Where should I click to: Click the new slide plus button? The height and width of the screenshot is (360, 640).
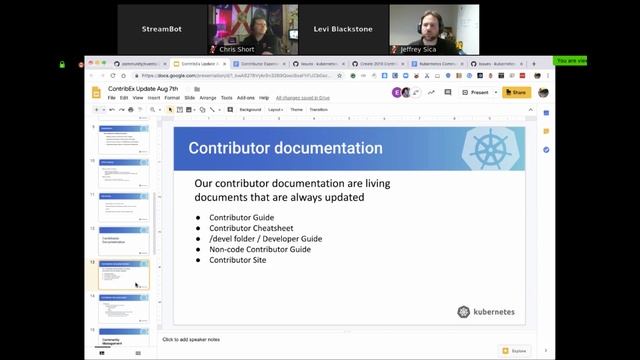click(x=96, y=110)
